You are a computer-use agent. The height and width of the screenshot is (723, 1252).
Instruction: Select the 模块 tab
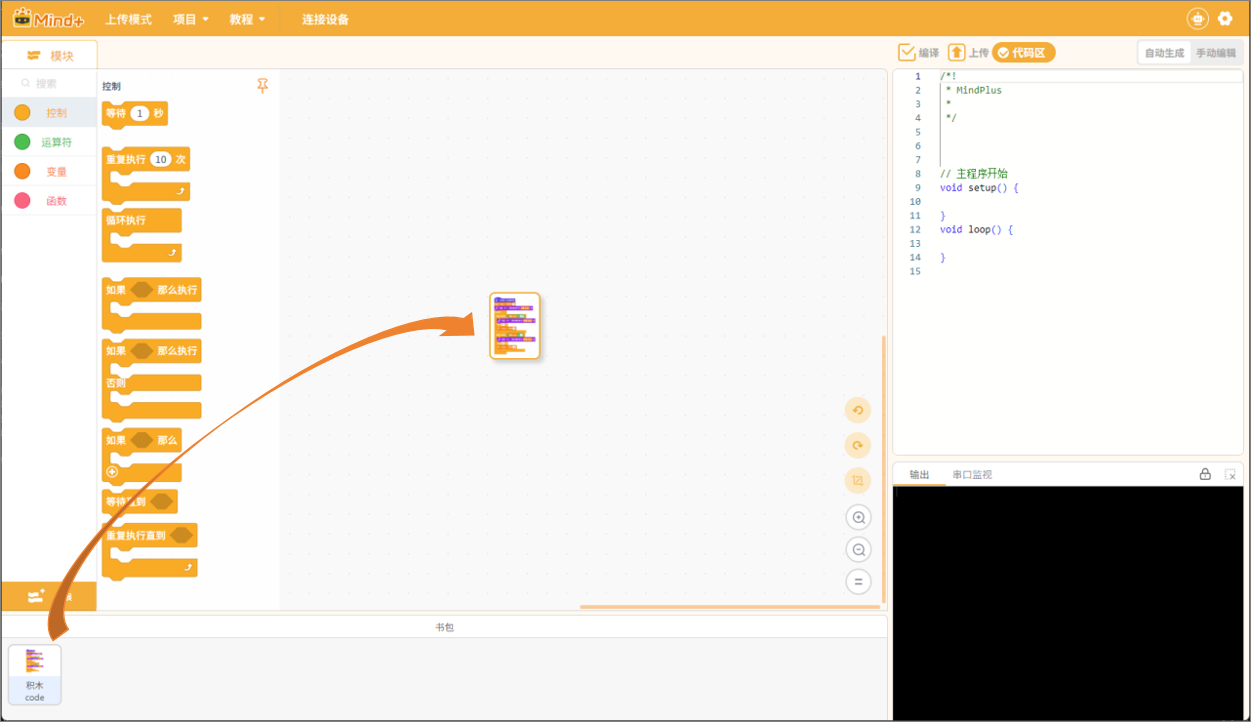click(x=50, y=56)
